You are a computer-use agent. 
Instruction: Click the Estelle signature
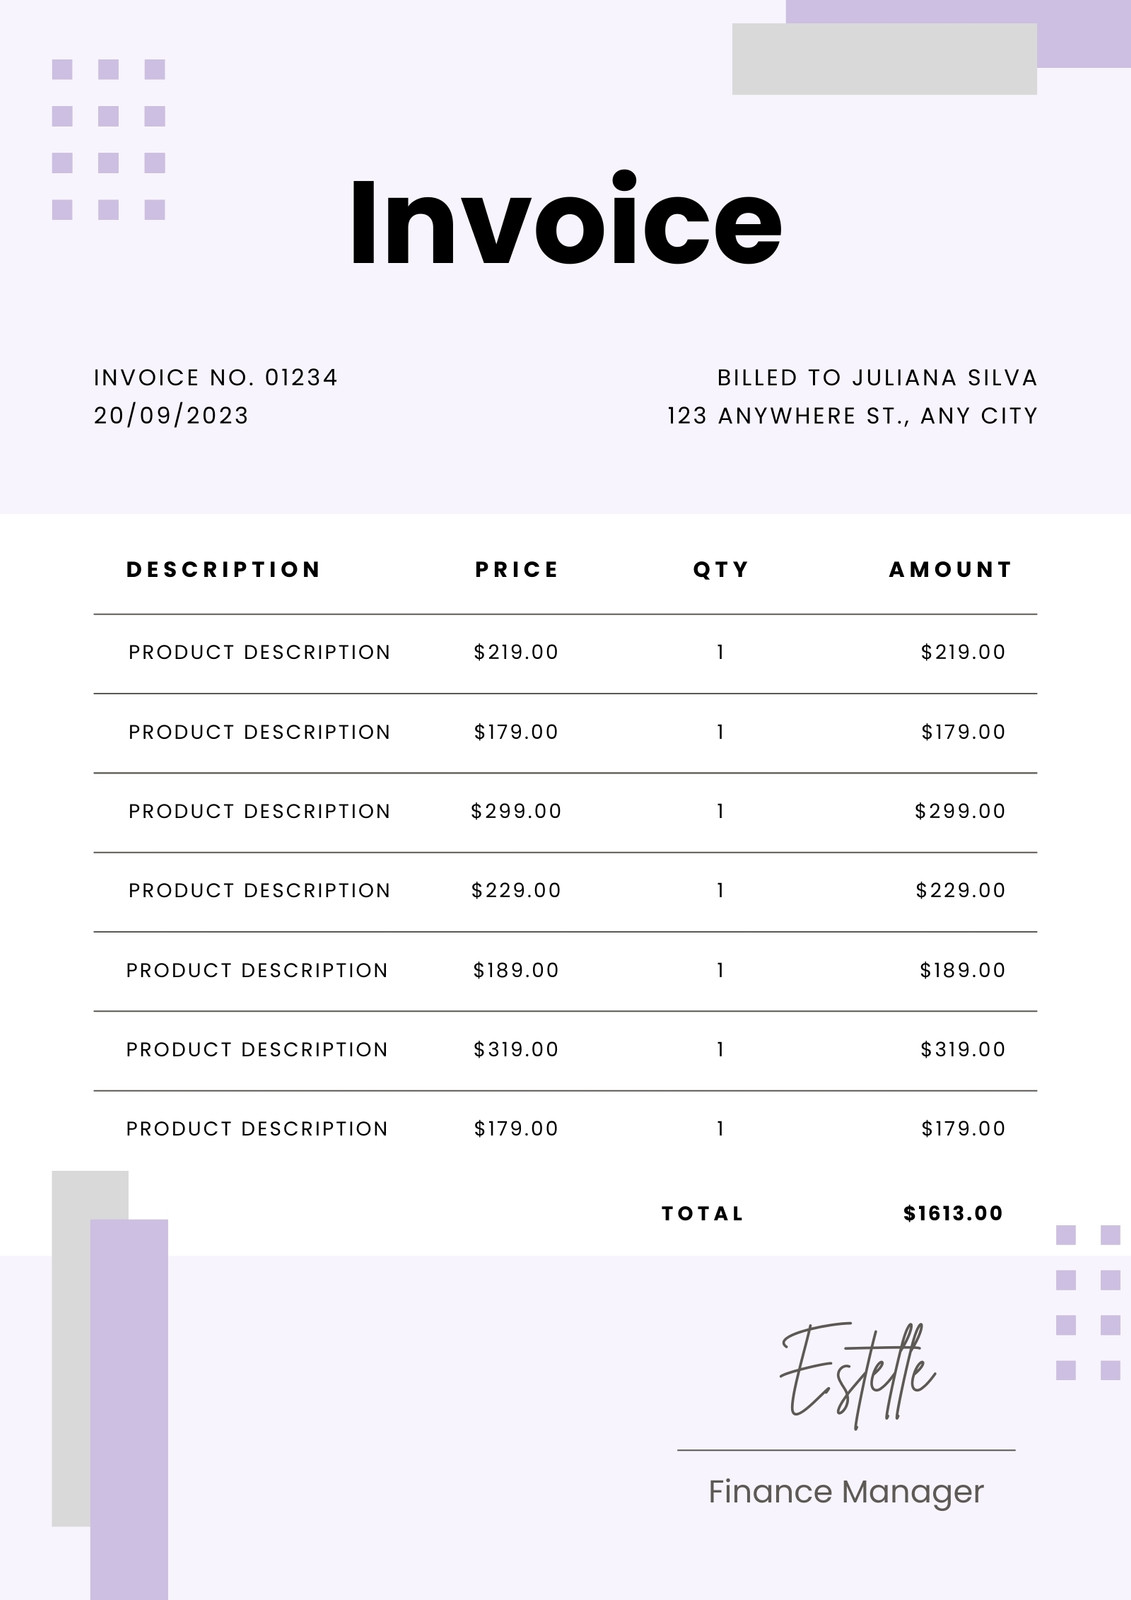858,1375
